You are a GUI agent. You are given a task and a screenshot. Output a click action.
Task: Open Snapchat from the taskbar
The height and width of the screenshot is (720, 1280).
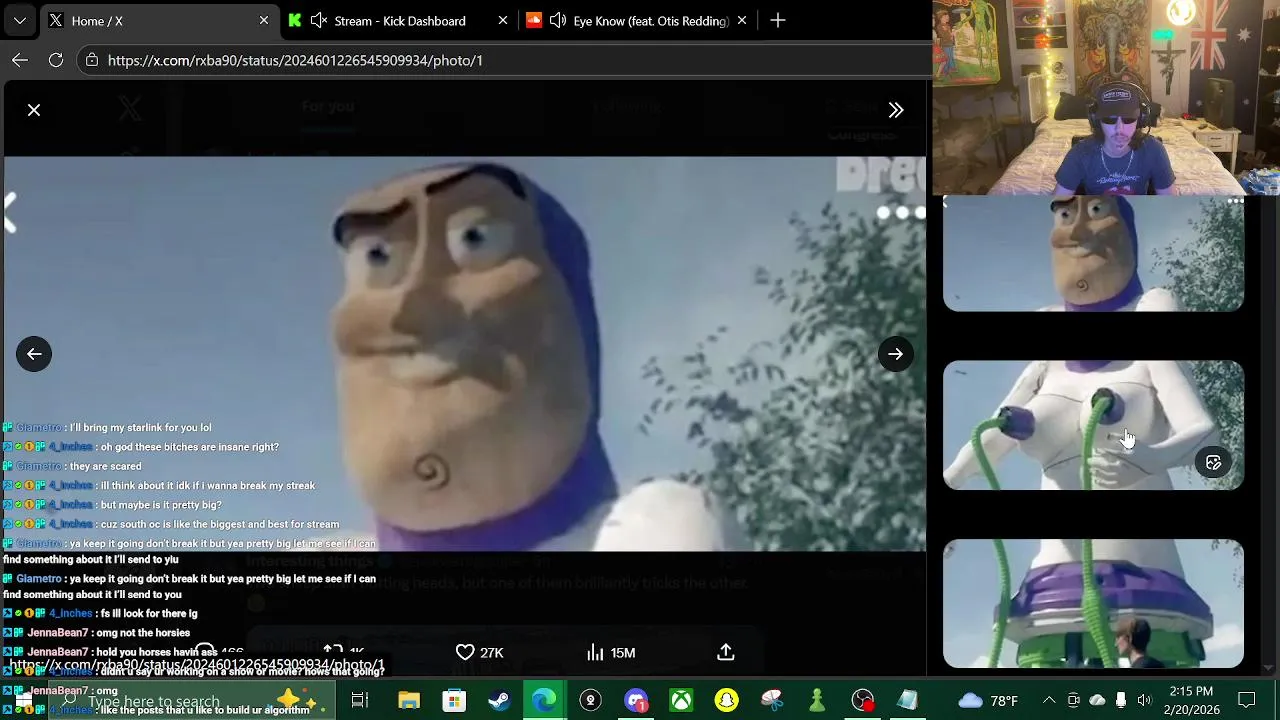pos(726,701)
